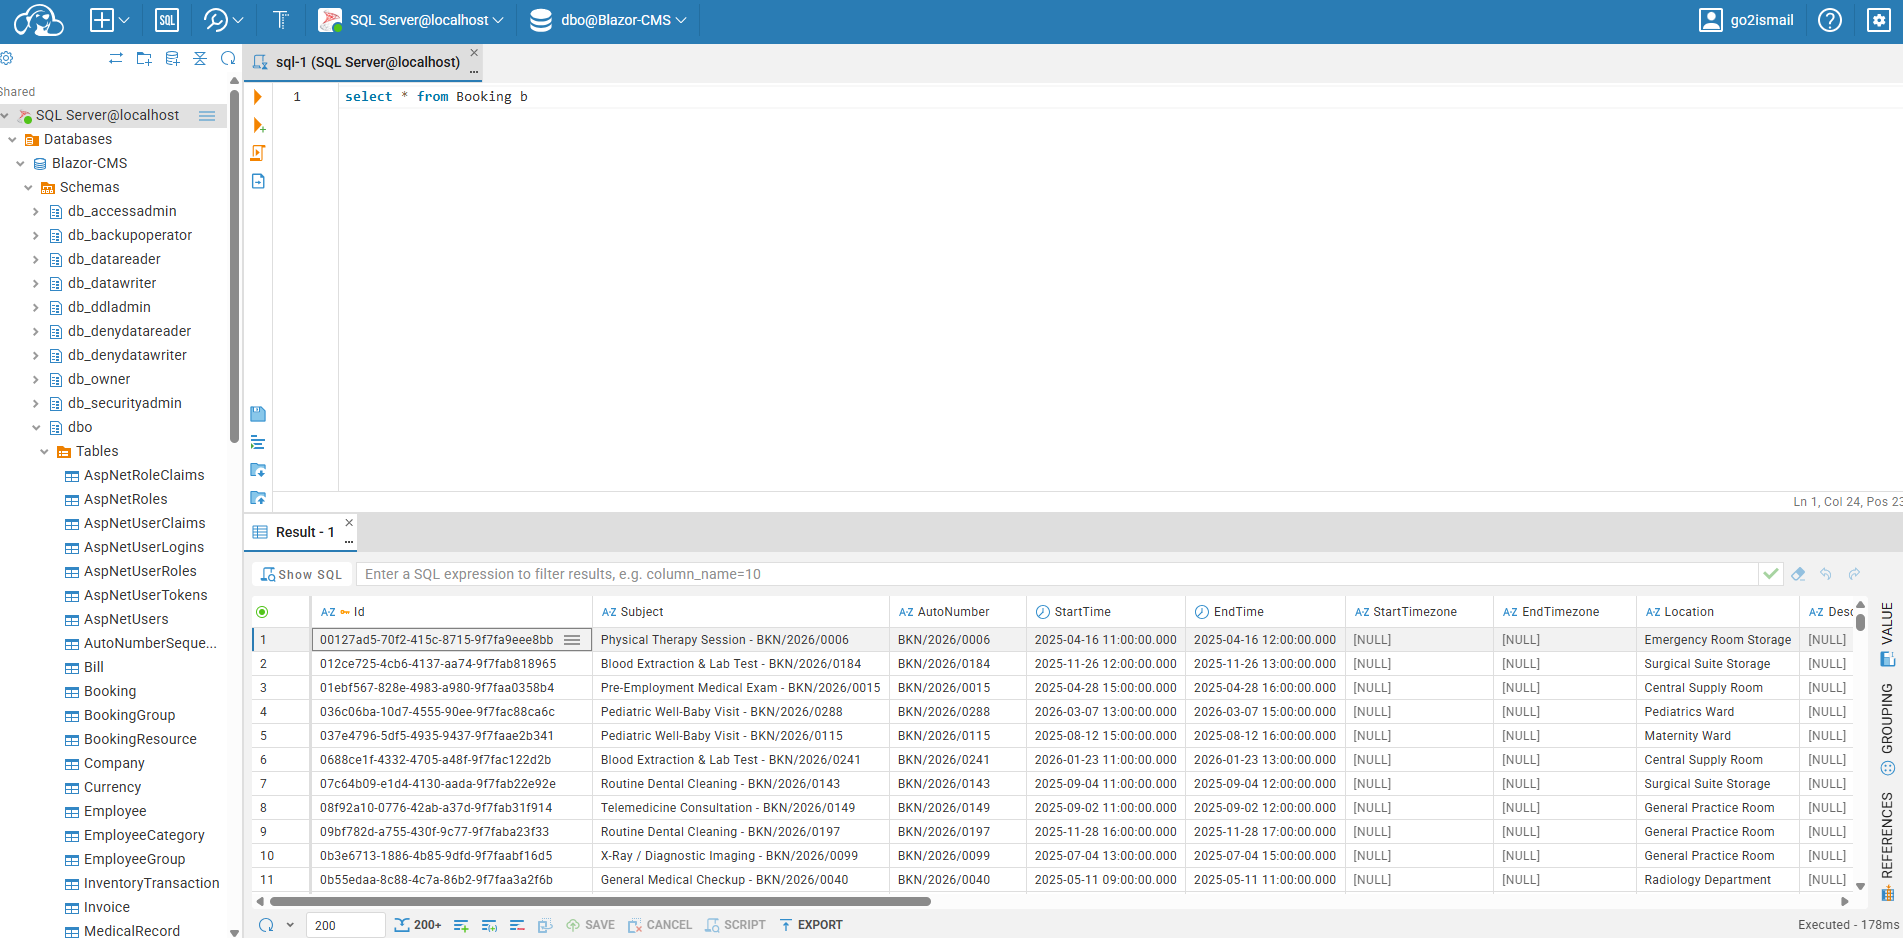Execute the SQL statement with orange arrow
The height and width of the screenshot is (938, 1903).
click(258, 97)
